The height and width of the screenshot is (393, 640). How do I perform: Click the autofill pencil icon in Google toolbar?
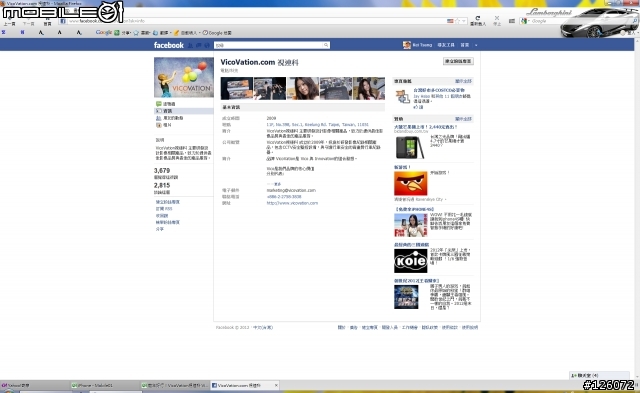(176, 33)
